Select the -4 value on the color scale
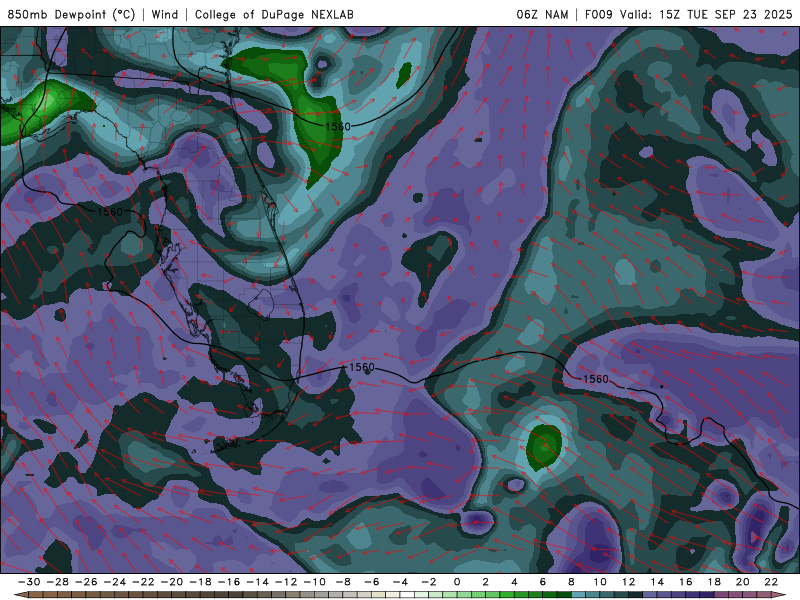The image size is (800, 600). [401, 582]
